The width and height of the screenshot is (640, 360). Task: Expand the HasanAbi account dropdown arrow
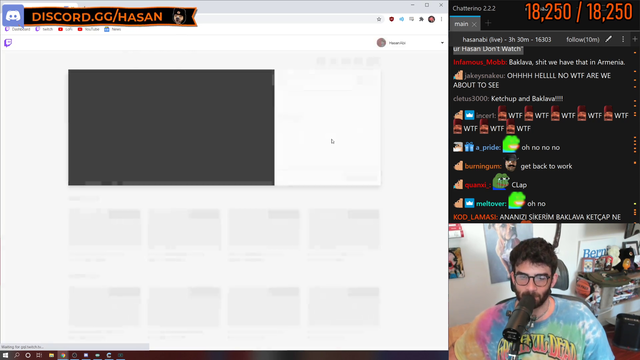(x=442, y=43)
